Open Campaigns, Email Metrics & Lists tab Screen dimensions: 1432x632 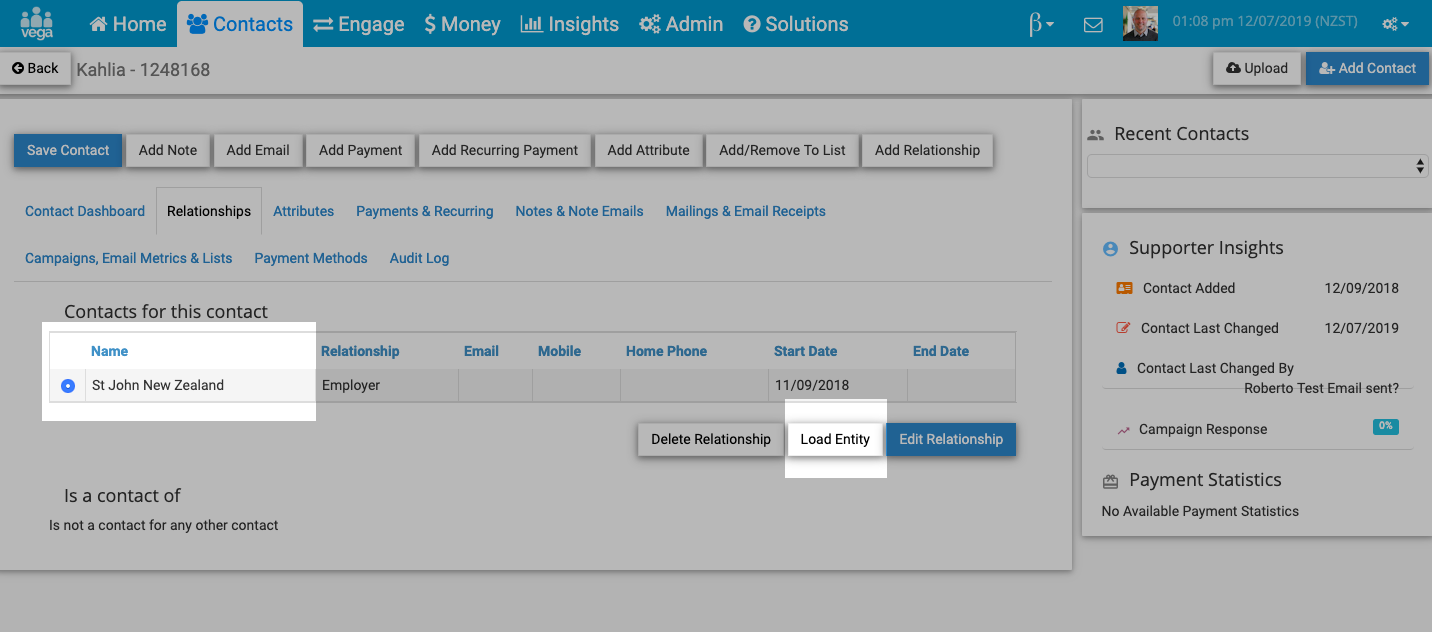(x=129, y=258)
